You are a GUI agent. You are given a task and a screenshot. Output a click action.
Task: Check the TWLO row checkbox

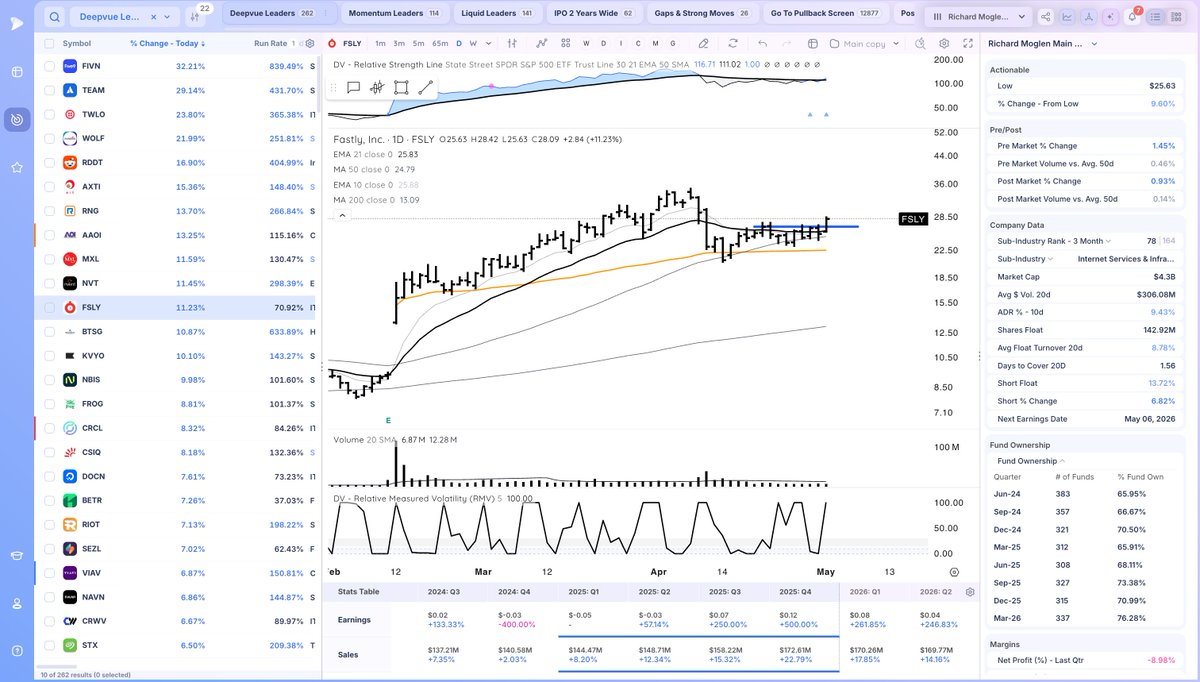49,114
